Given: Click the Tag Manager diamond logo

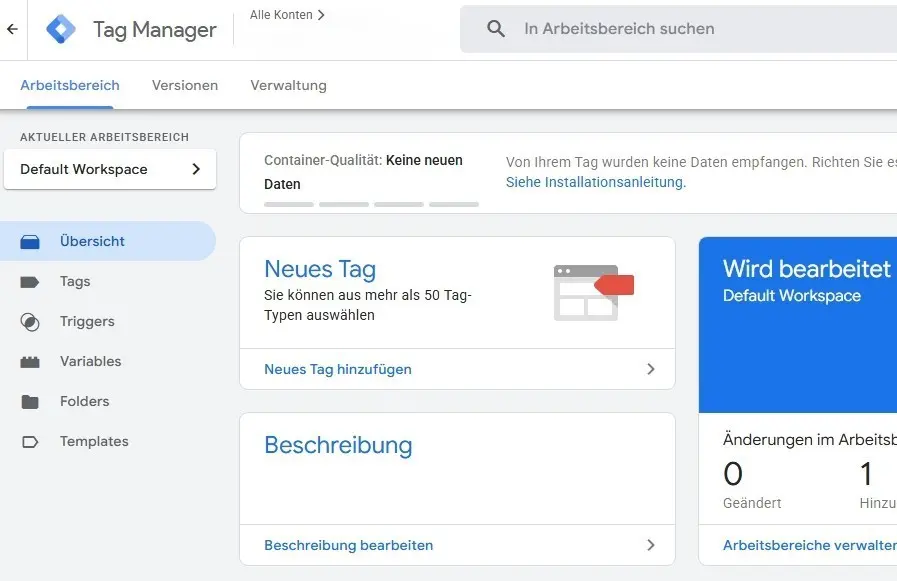Looking at the screenshot, I should 60,29.
